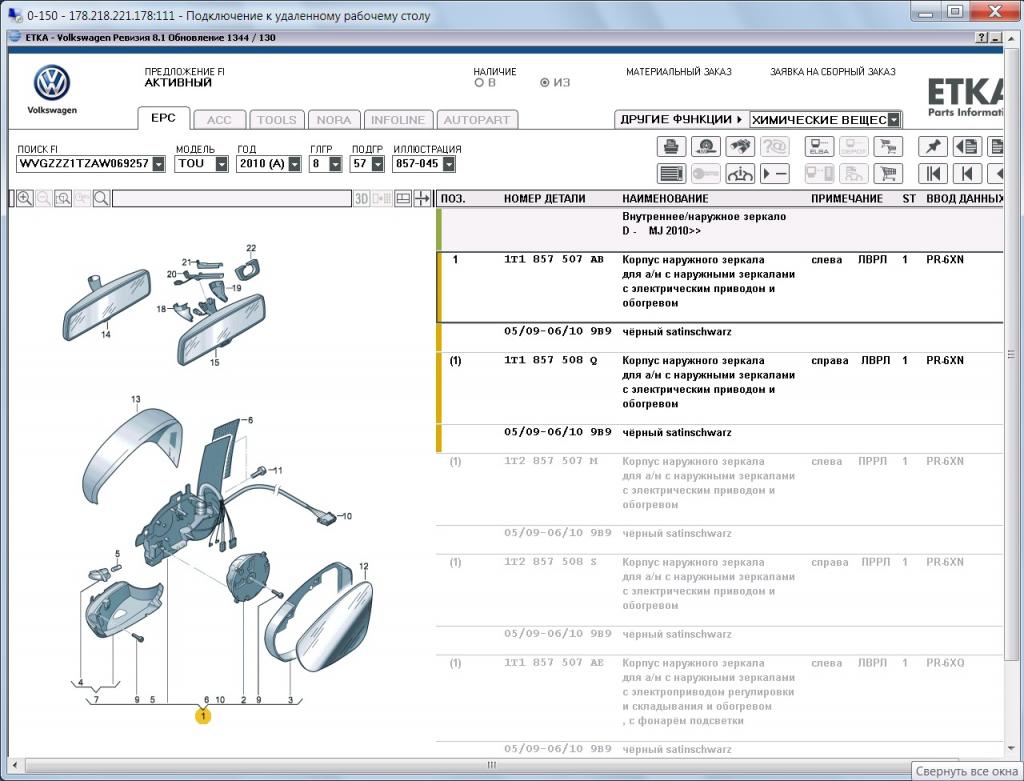The height and width of the screenshot is (781, 1024).
Task: Click the split window layout icon
Action: click(403, 199)
